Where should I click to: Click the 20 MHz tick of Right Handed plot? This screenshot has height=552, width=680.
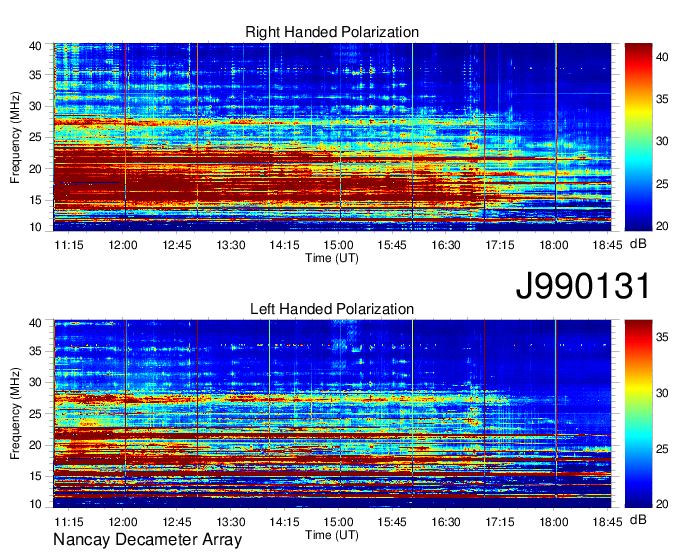coord(35,169)
